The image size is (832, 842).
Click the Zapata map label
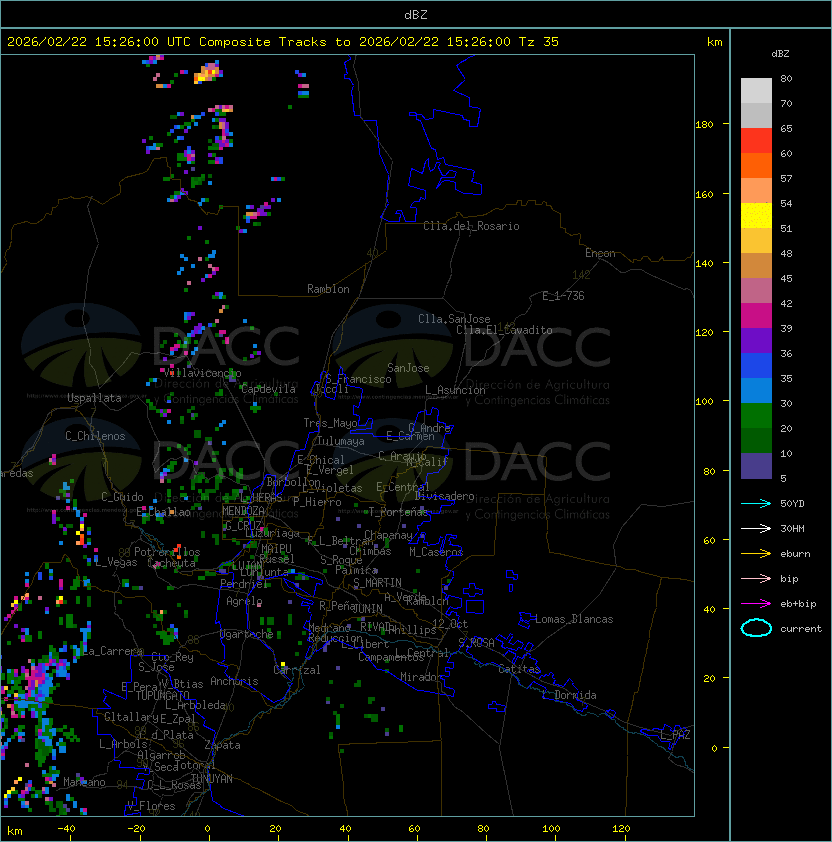coord(222,745)
